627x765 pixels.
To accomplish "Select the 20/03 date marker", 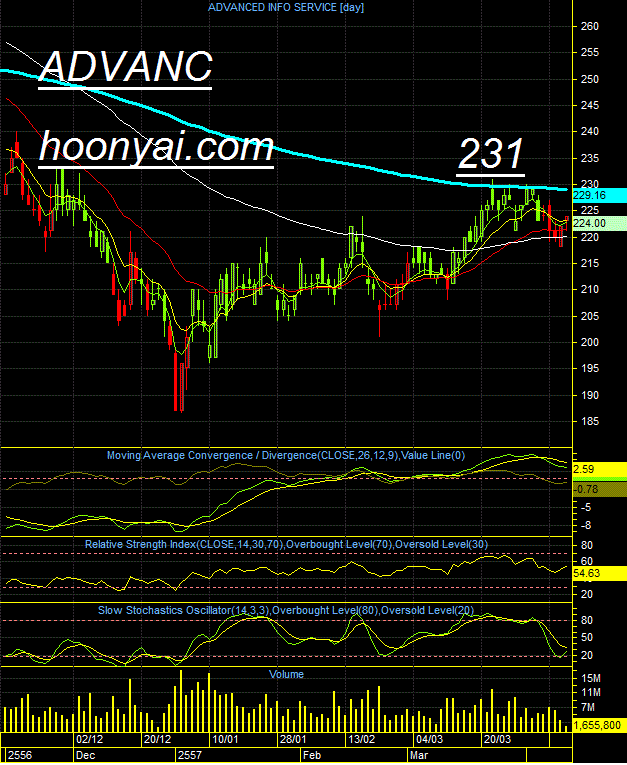I will 497,739.
